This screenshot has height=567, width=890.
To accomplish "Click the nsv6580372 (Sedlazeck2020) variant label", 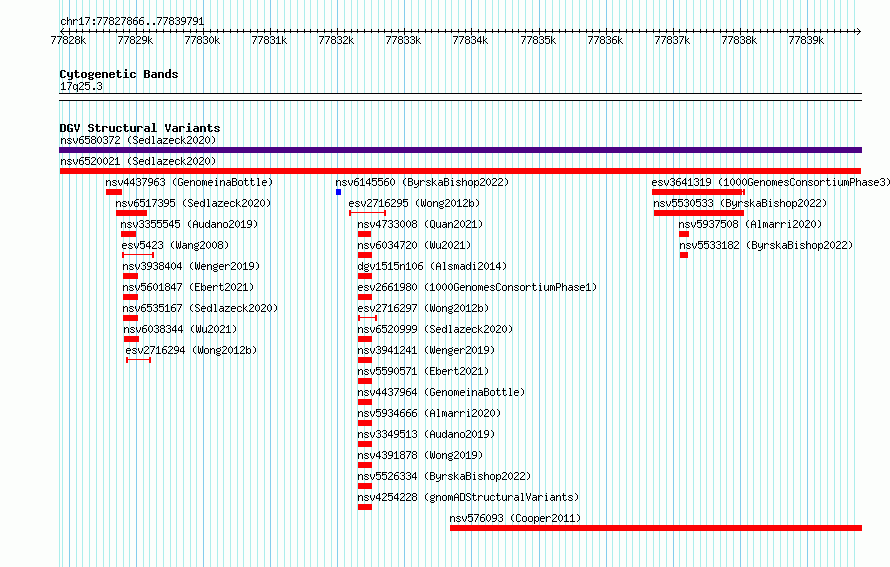I will [x=138, y=140].
